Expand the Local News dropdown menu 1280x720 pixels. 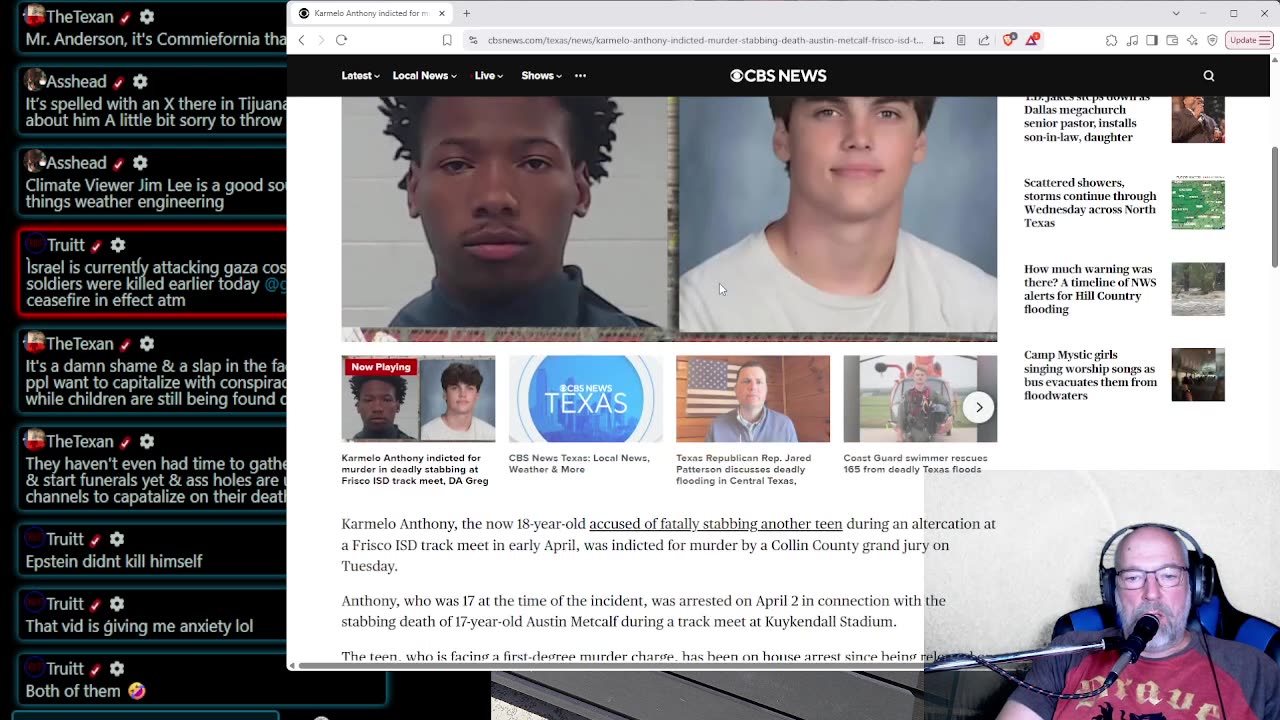tap(424, 76)
